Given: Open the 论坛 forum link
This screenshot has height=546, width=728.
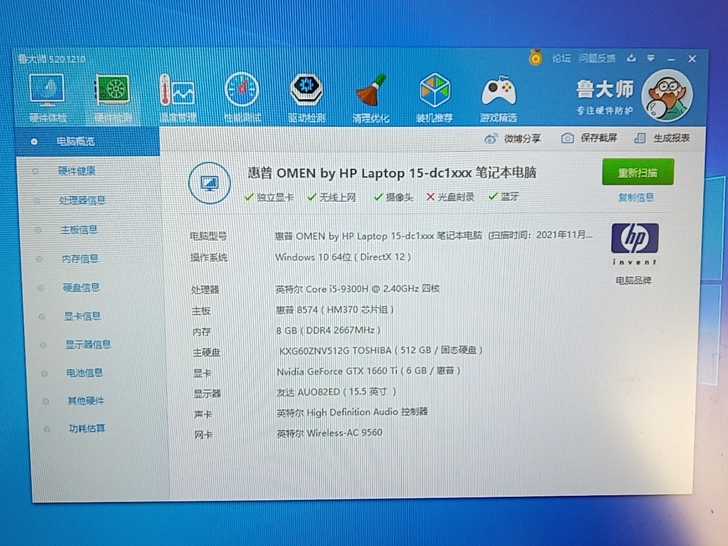Looking at the screenshot, I should click(561, 58).
